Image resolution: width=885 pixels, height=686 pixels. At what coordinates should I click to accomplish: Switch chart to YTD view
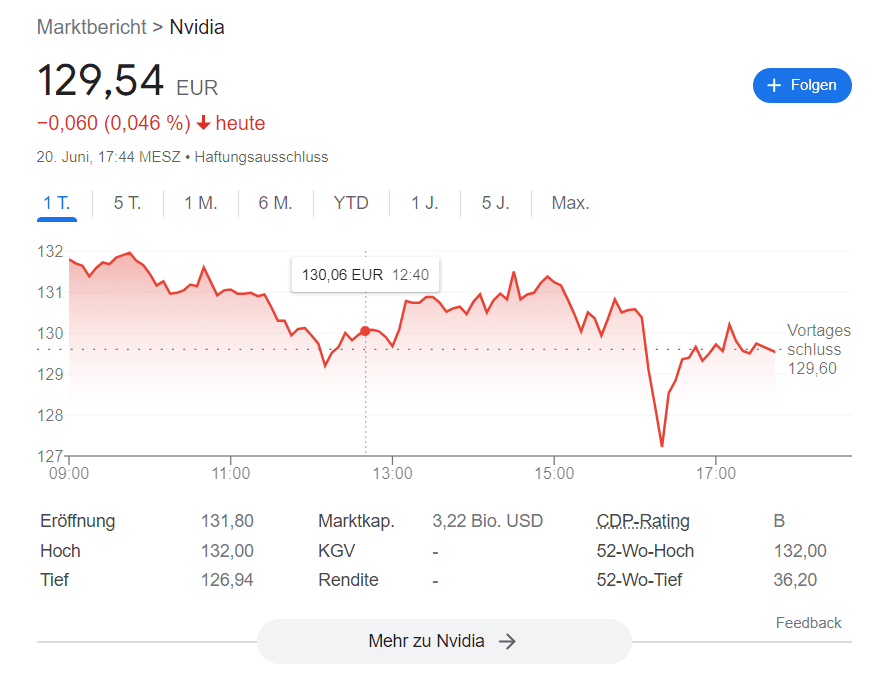(351, 203)
